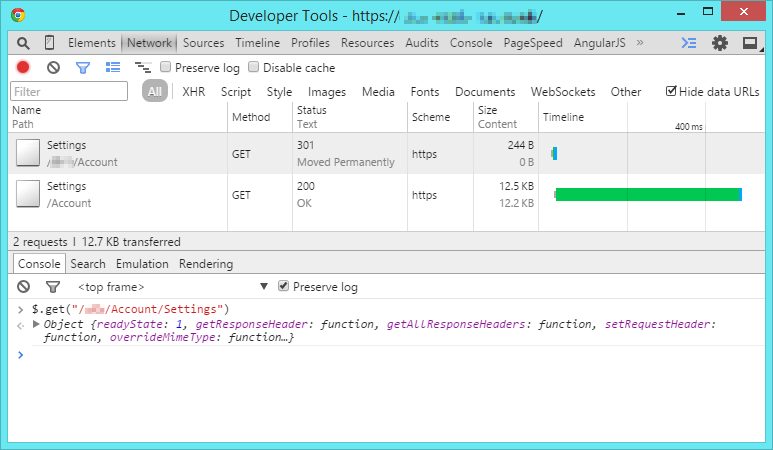Open the AngularJS tab
773x450 pixels.
point(599,43)
